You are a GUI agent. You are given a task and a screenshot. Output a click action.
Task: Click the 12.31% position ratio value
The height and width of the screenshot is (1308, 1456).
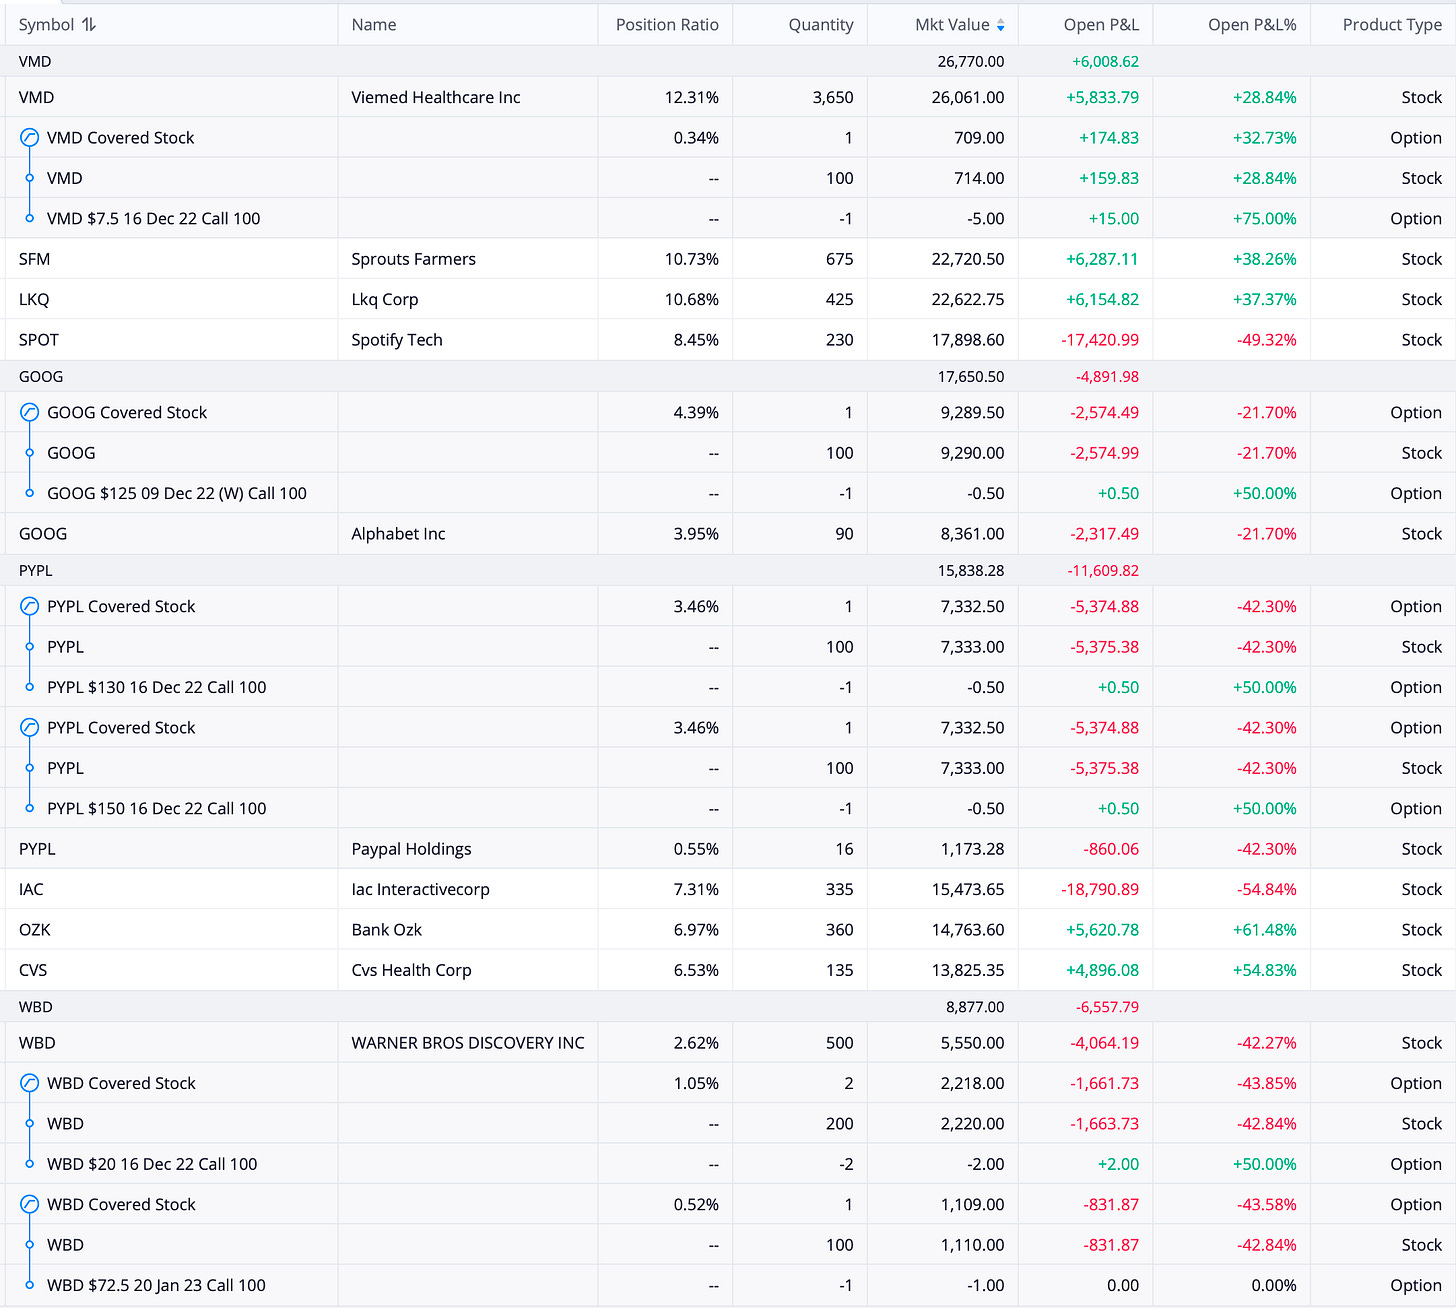pos(692,97)
